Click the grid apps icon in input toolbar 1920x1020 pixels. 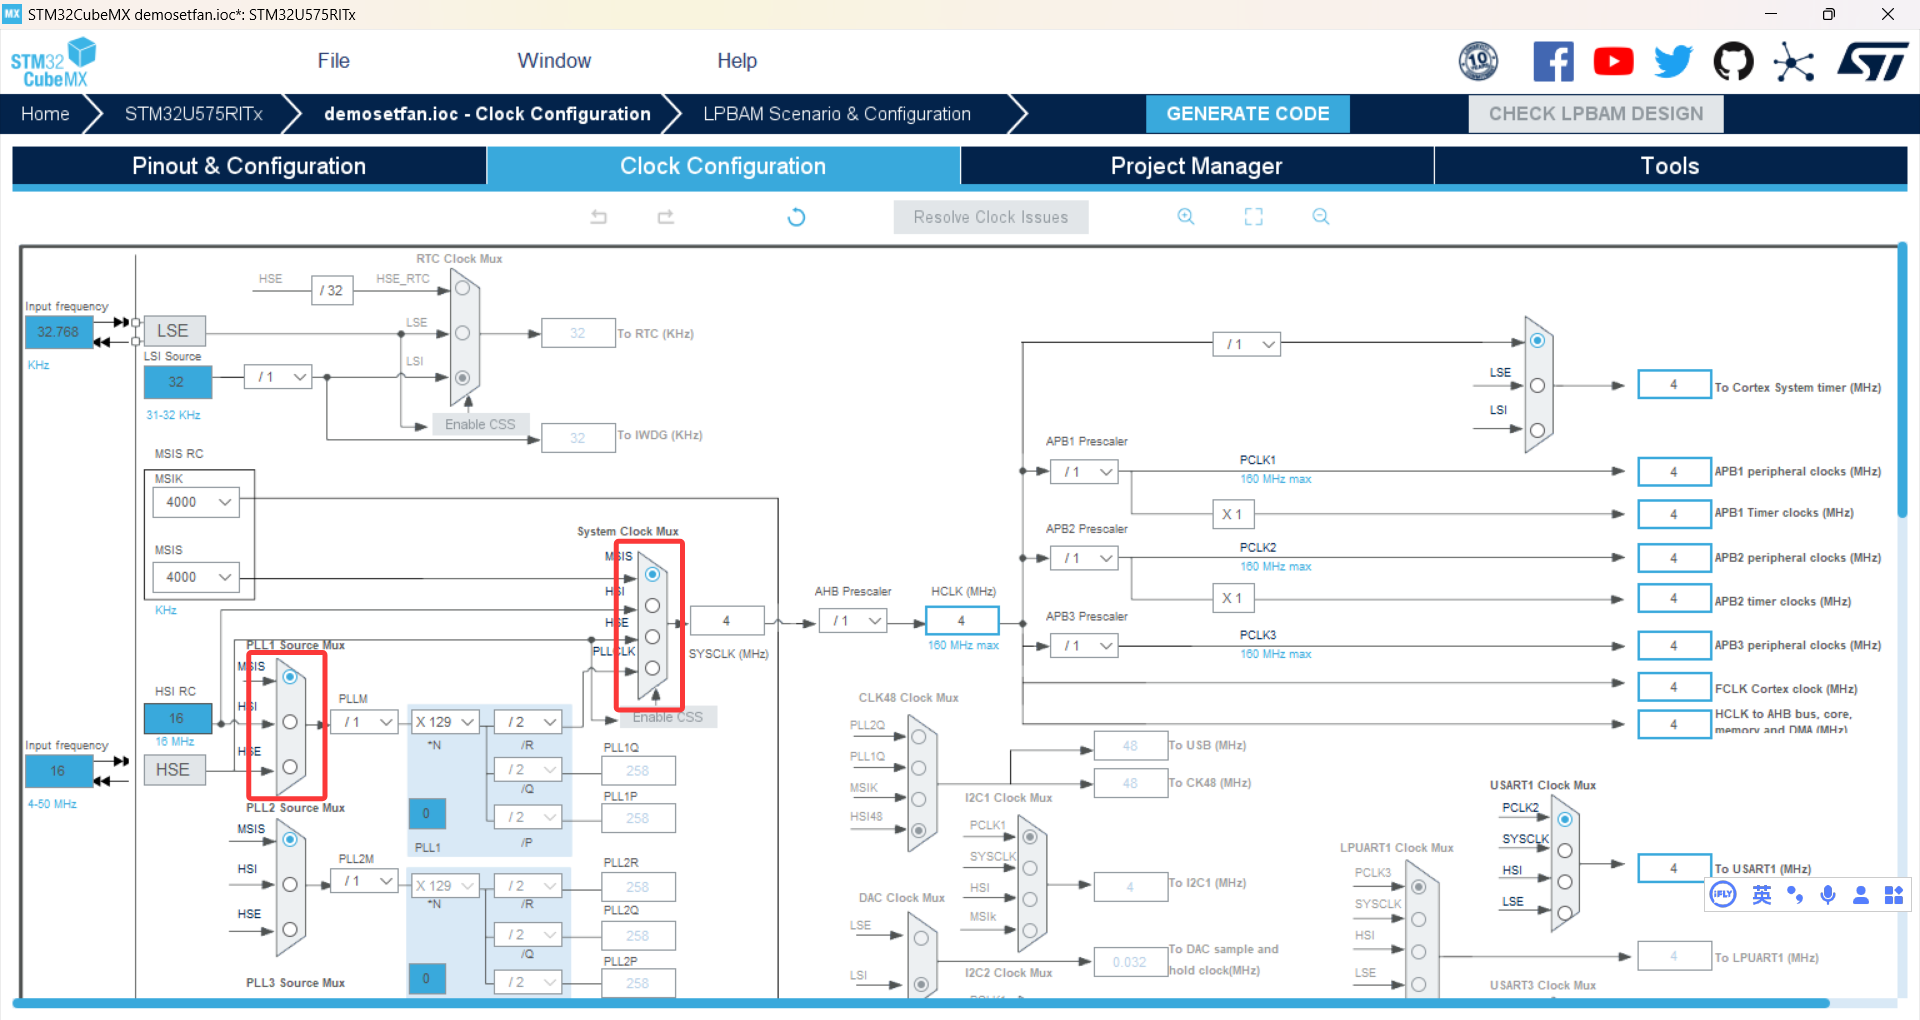tap(1894, 895)
